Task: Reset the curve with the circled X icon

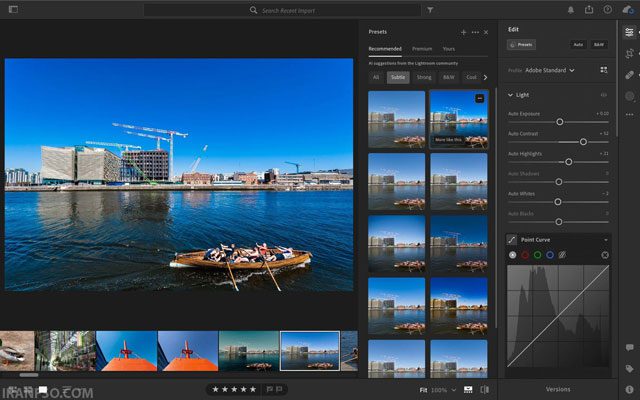Action: [605, 255]
